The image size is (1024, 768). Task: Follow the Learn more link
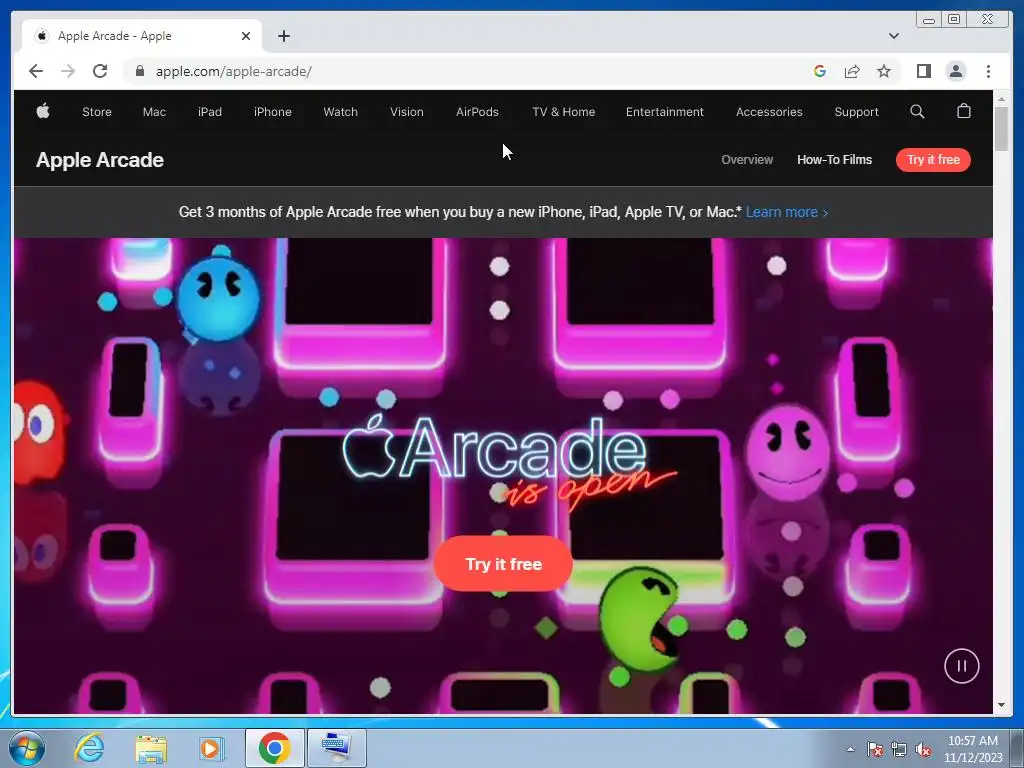coord(787,212)
